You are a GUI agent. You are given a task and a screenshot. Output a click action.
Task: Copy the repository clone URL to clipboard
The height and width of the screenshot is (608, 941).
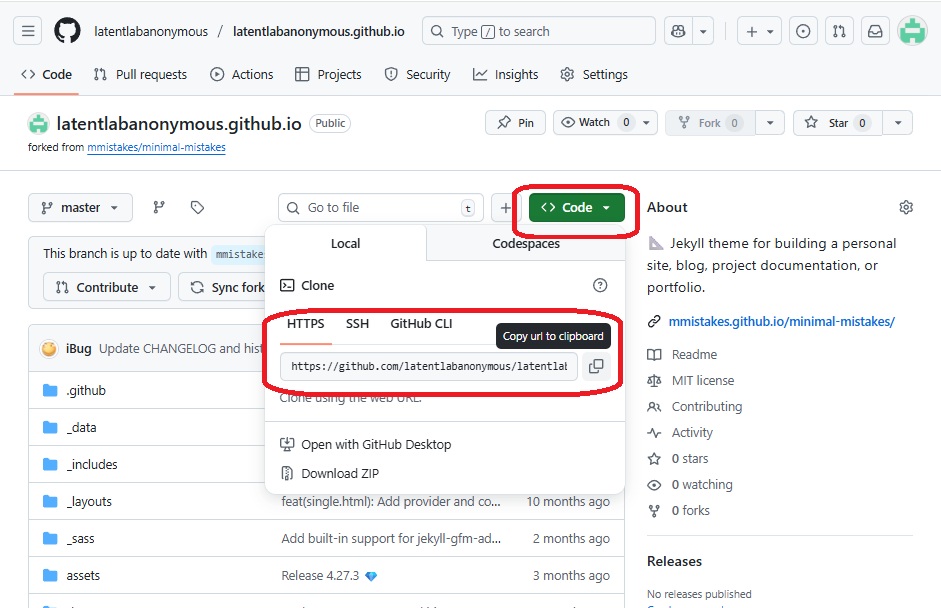(596, 366)
